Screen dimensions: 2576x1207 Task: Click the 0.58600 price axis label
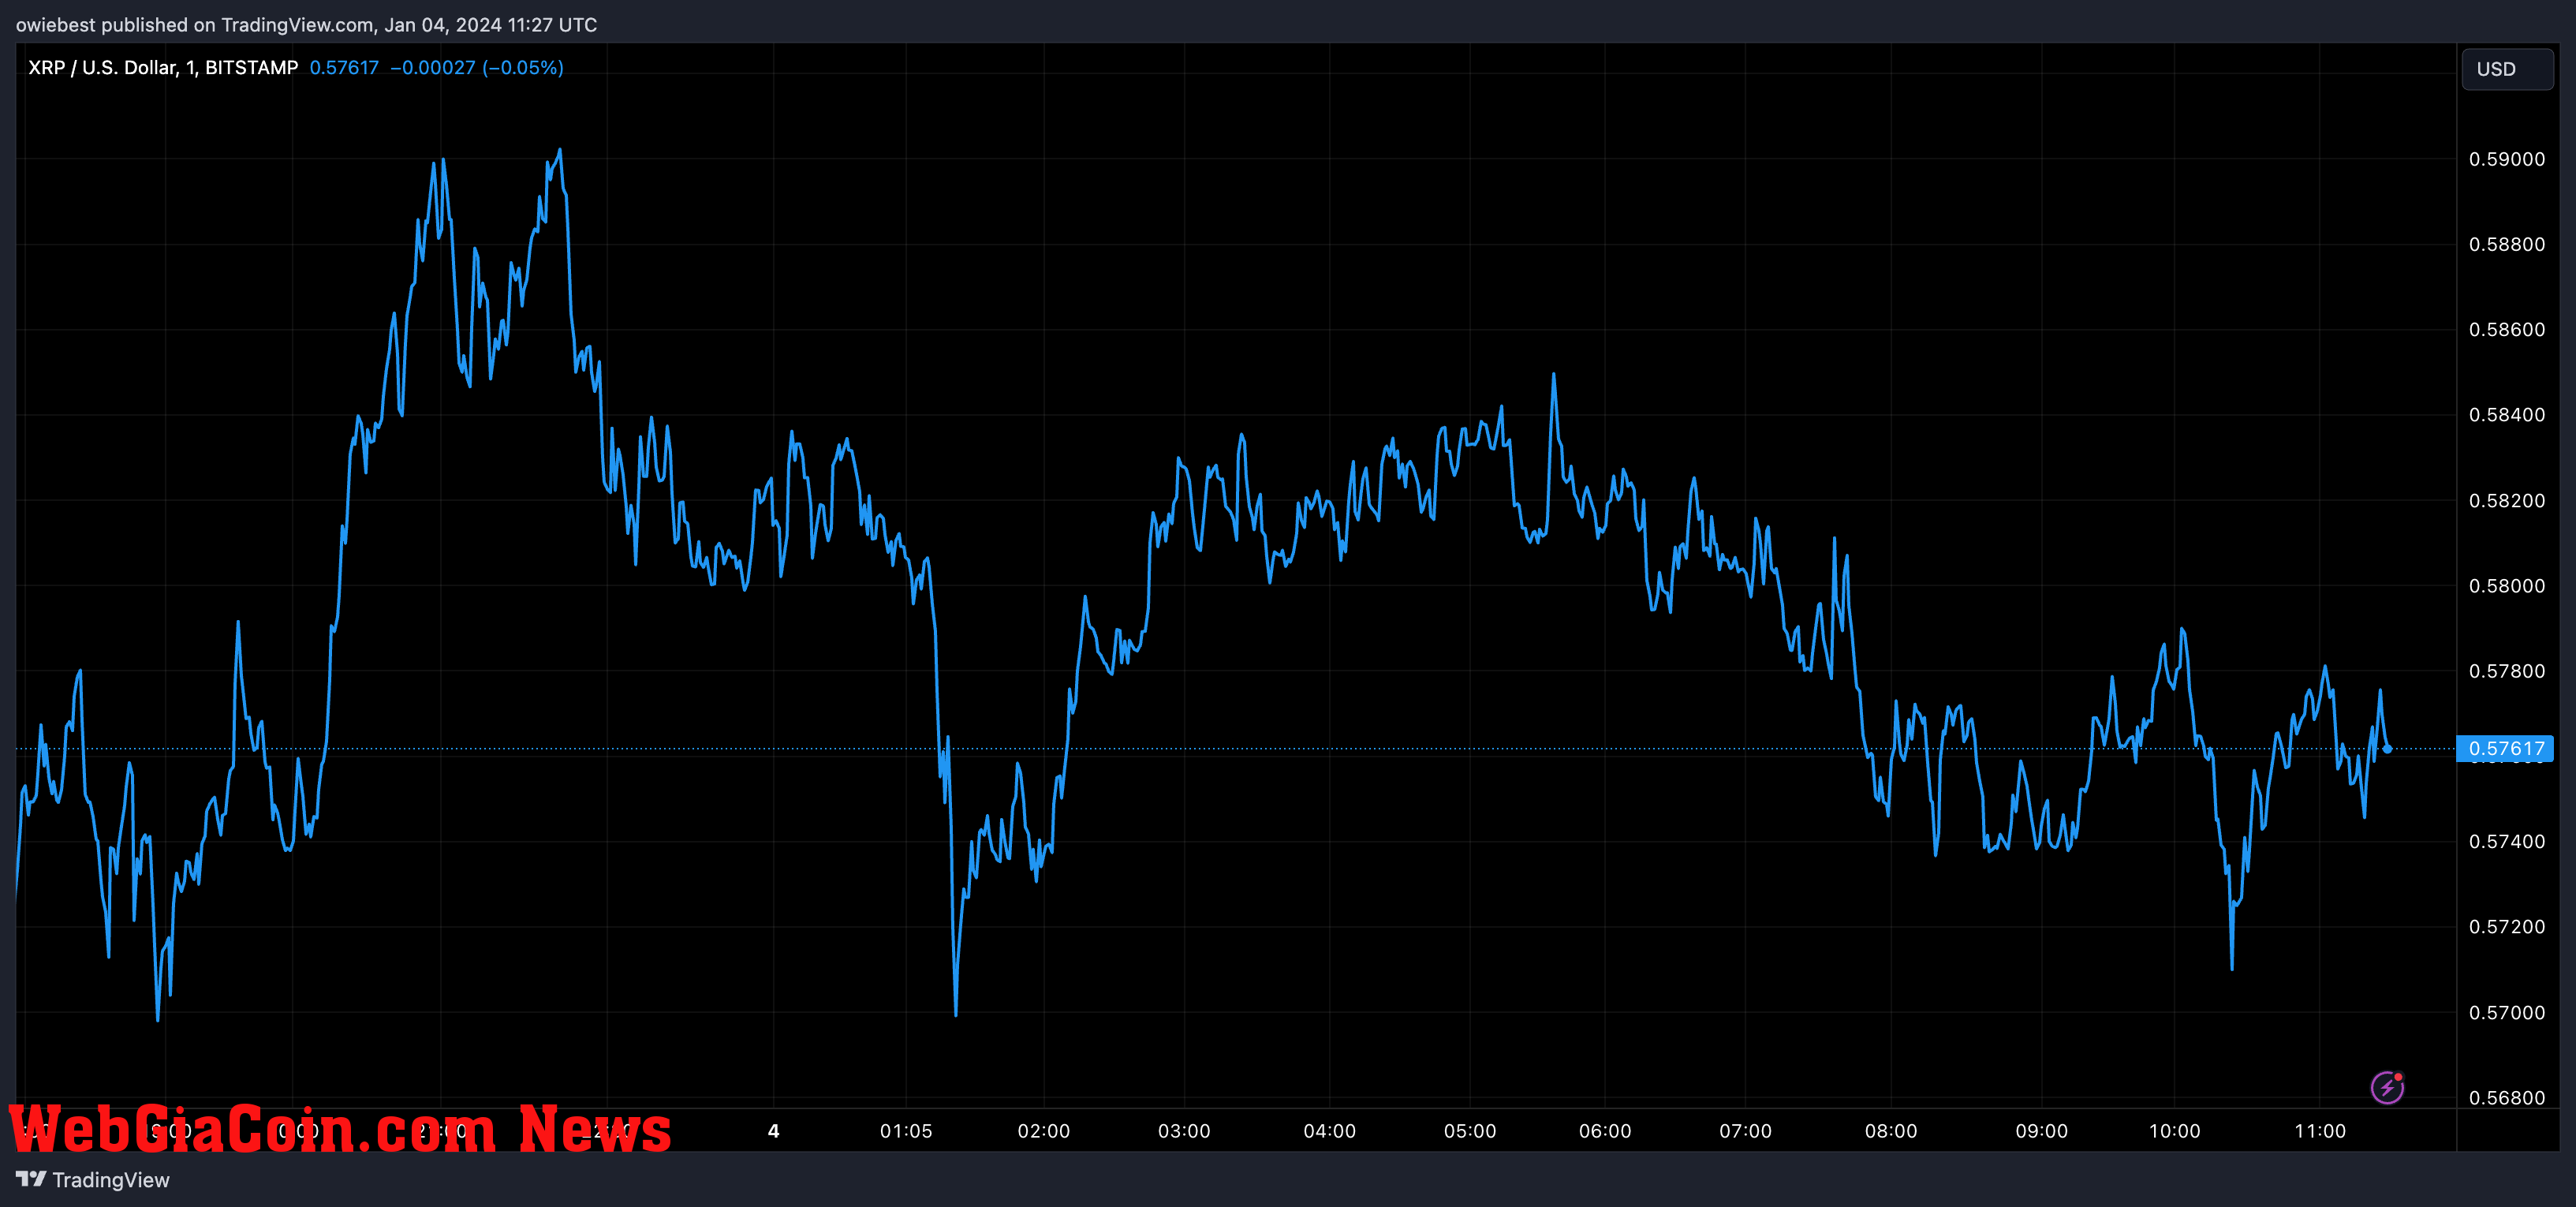tap(2507, 329)
